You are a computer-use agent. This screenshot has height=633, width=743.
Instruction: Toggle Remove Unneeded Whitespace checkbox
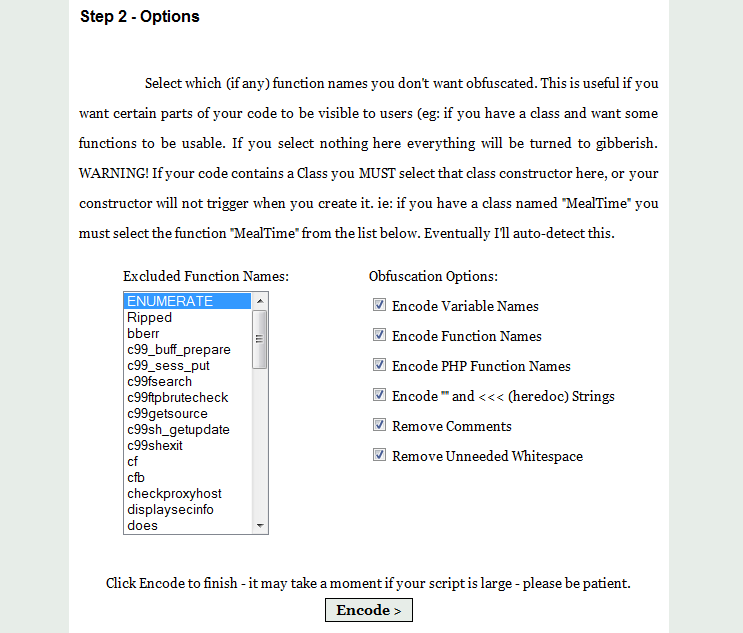tap(379, 455)
